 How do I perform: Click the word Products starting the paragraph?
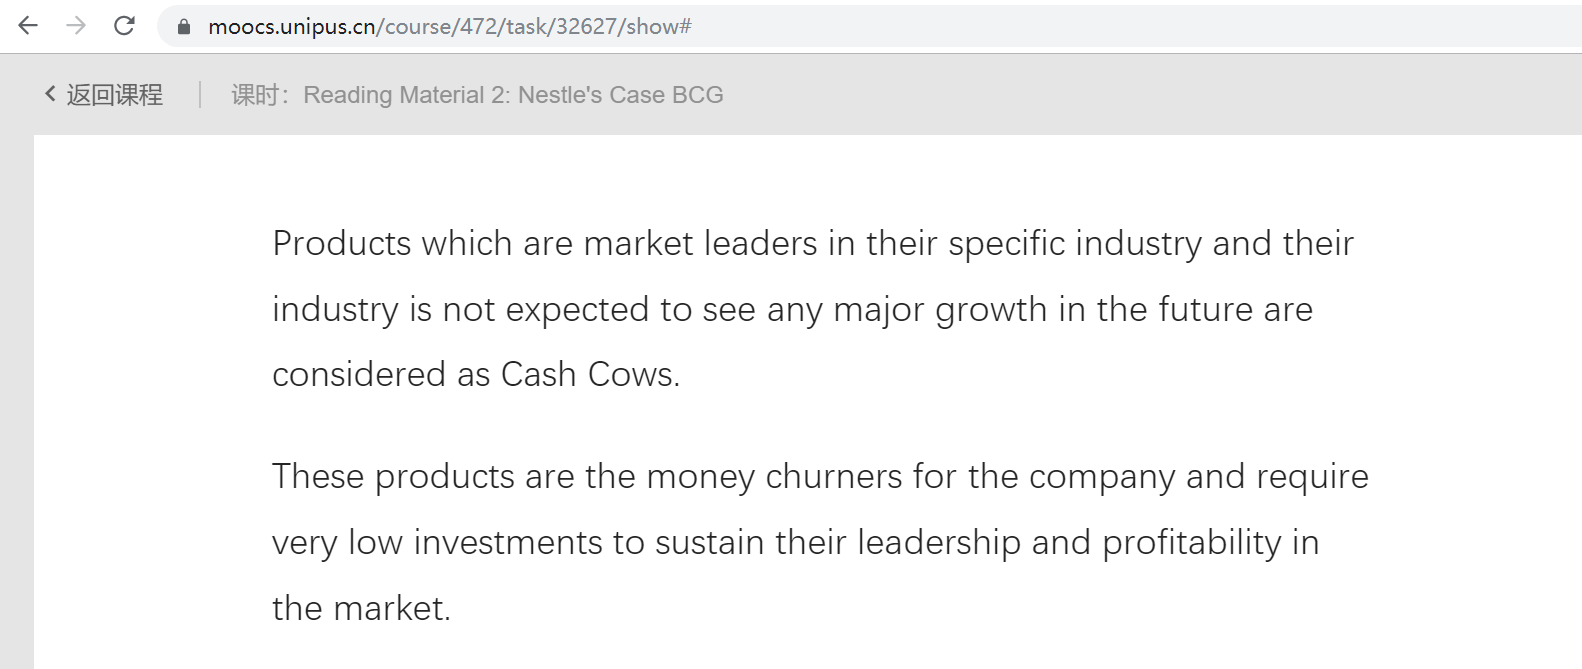coord(342,243)
